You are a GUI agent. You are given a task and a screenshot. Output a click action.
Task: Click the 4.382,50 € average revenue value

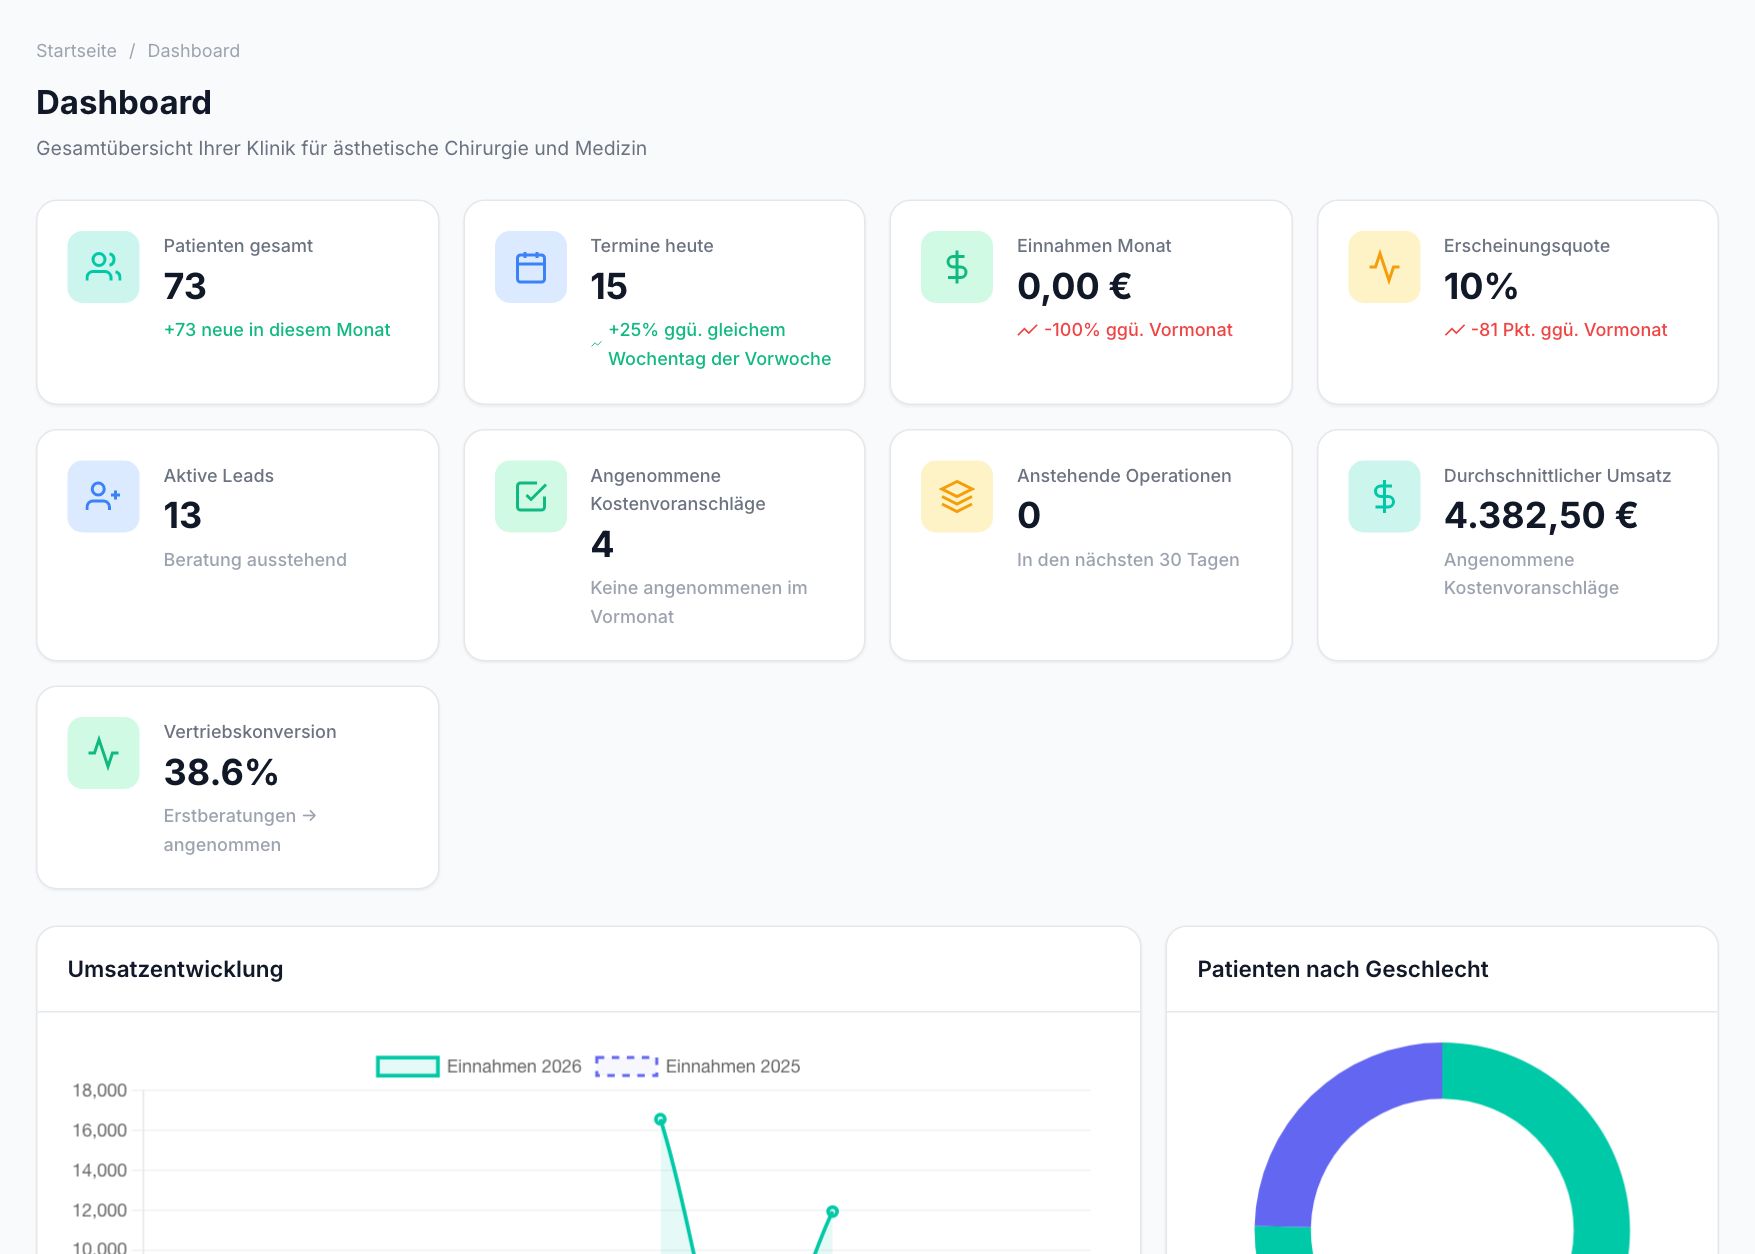(x=1541, y=516)
